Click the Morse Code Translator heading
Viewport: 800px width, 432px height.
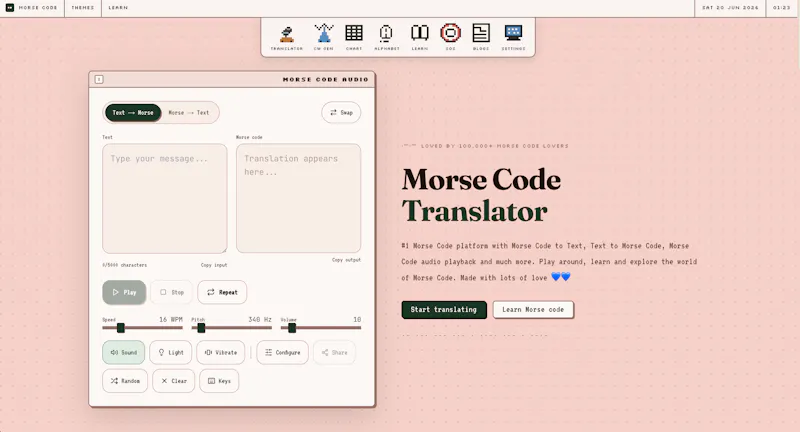click(481, 195)
